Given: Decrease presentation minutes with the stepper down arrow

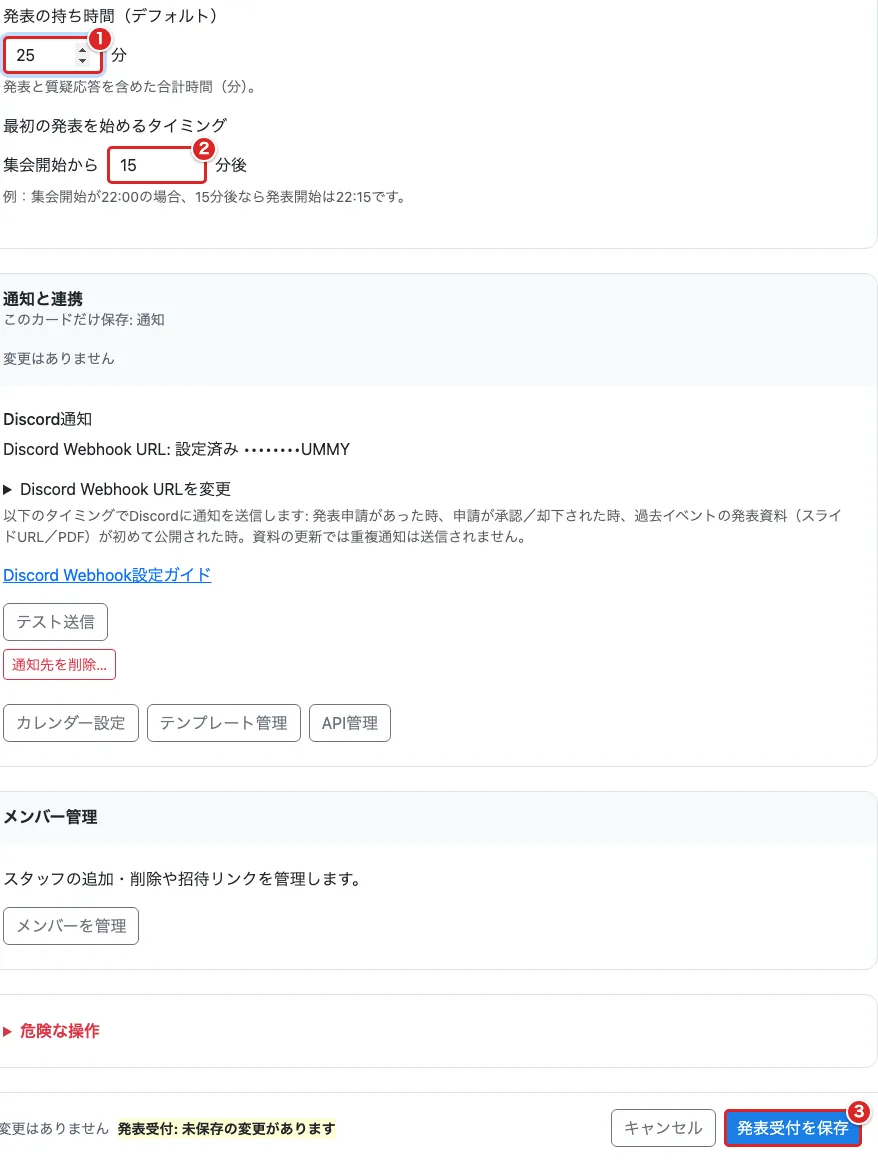Looking at the screenshot, I should tap(82, 60).
